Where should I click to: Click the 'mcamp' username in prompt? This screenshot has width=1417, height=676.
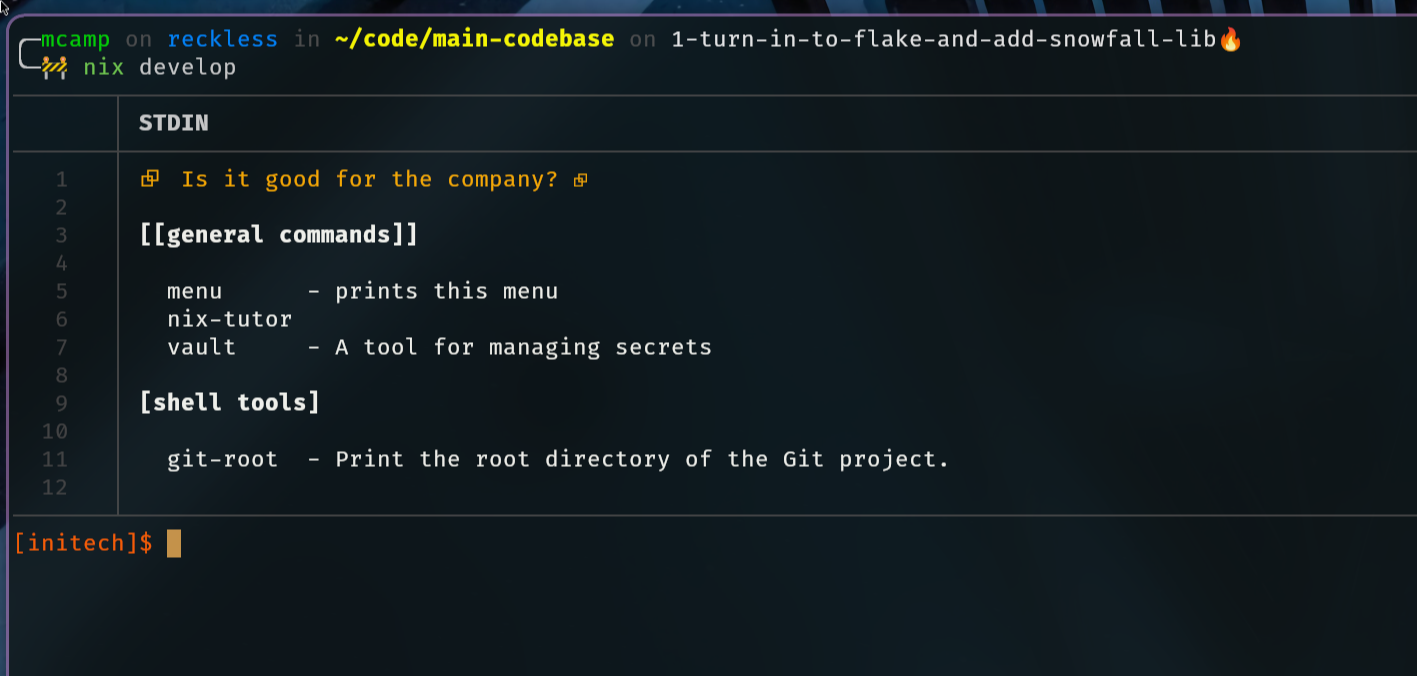(76, 40)
